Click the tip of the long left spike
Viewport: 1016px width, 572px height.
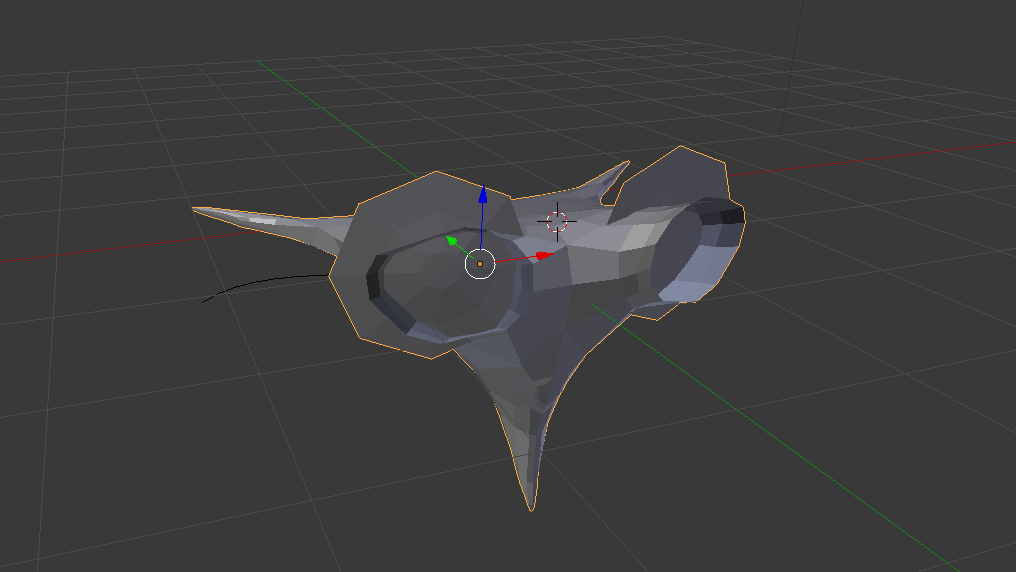point(198,210)
